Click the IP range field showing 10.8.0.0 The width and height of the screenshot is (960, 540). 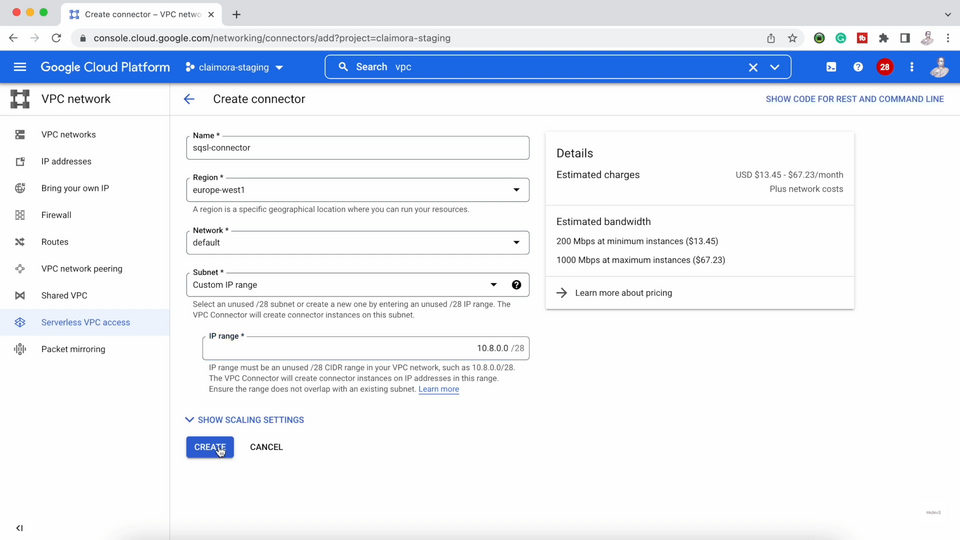tap(366, 348)
